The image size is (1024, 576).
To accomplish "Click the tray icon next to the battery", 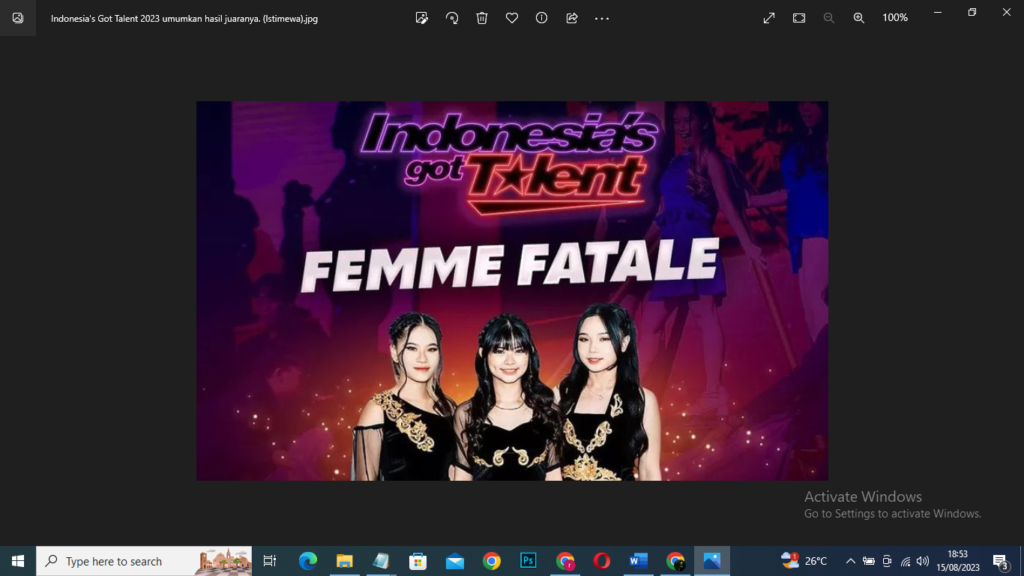I will pyautogui.click(x=887, y=561).
